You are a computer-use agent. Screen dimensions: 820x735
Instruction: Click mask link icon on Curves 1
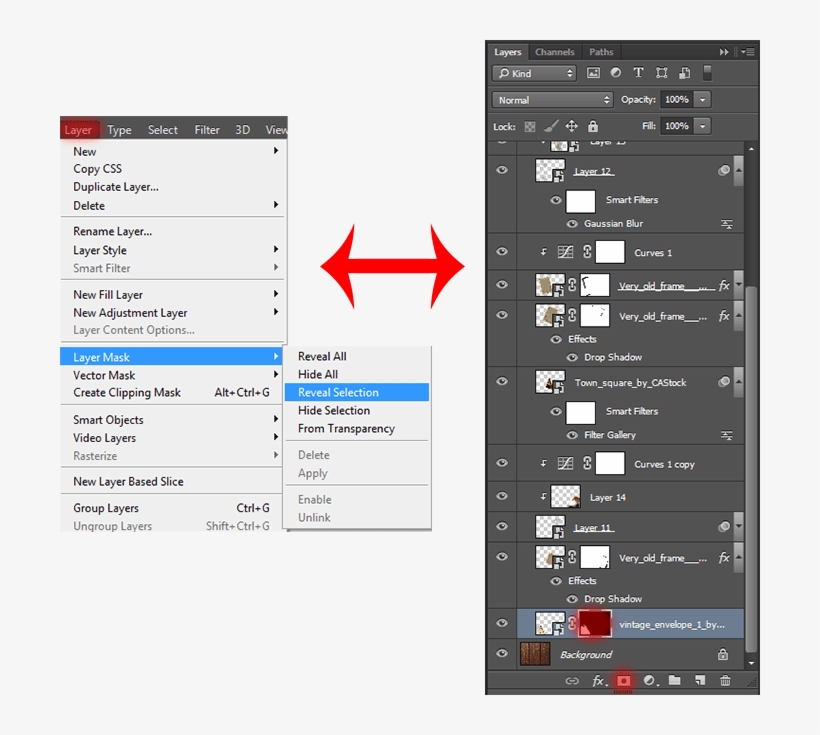click(x=587, y=252)
